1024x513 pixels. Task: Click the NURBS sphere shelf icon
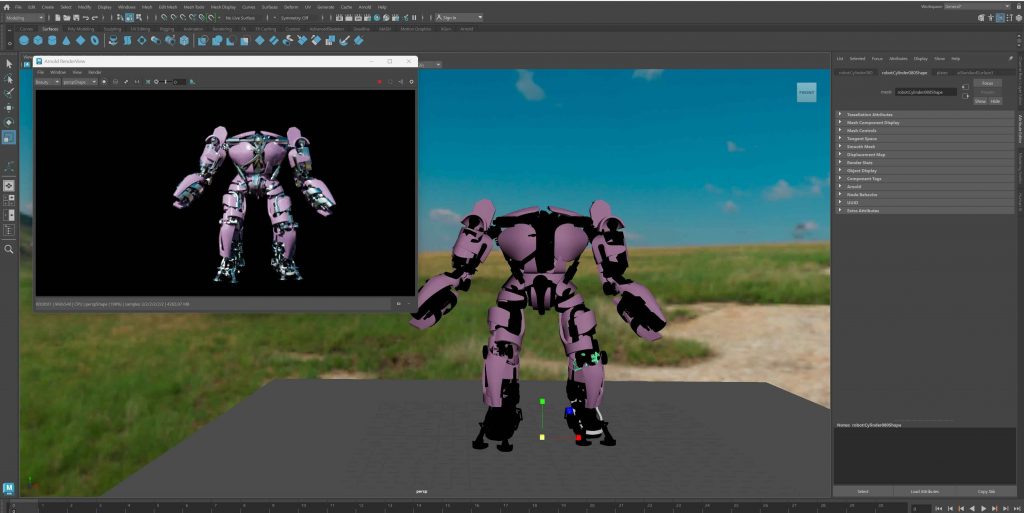coord(24,41)
